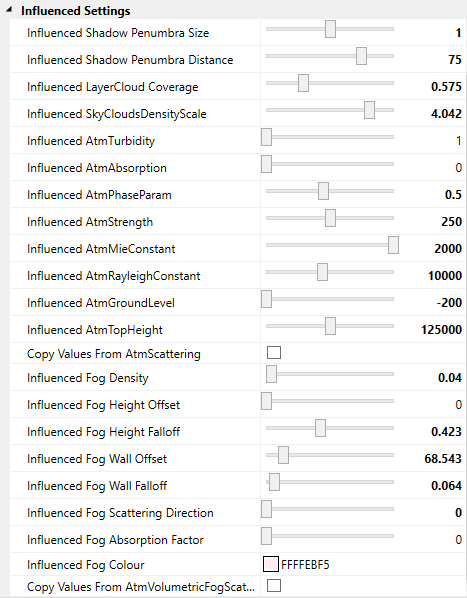467x598 pixels.
Task: Click the Influenced Fog Wall Falloff value 0.064
Action: tap(446, 485)
